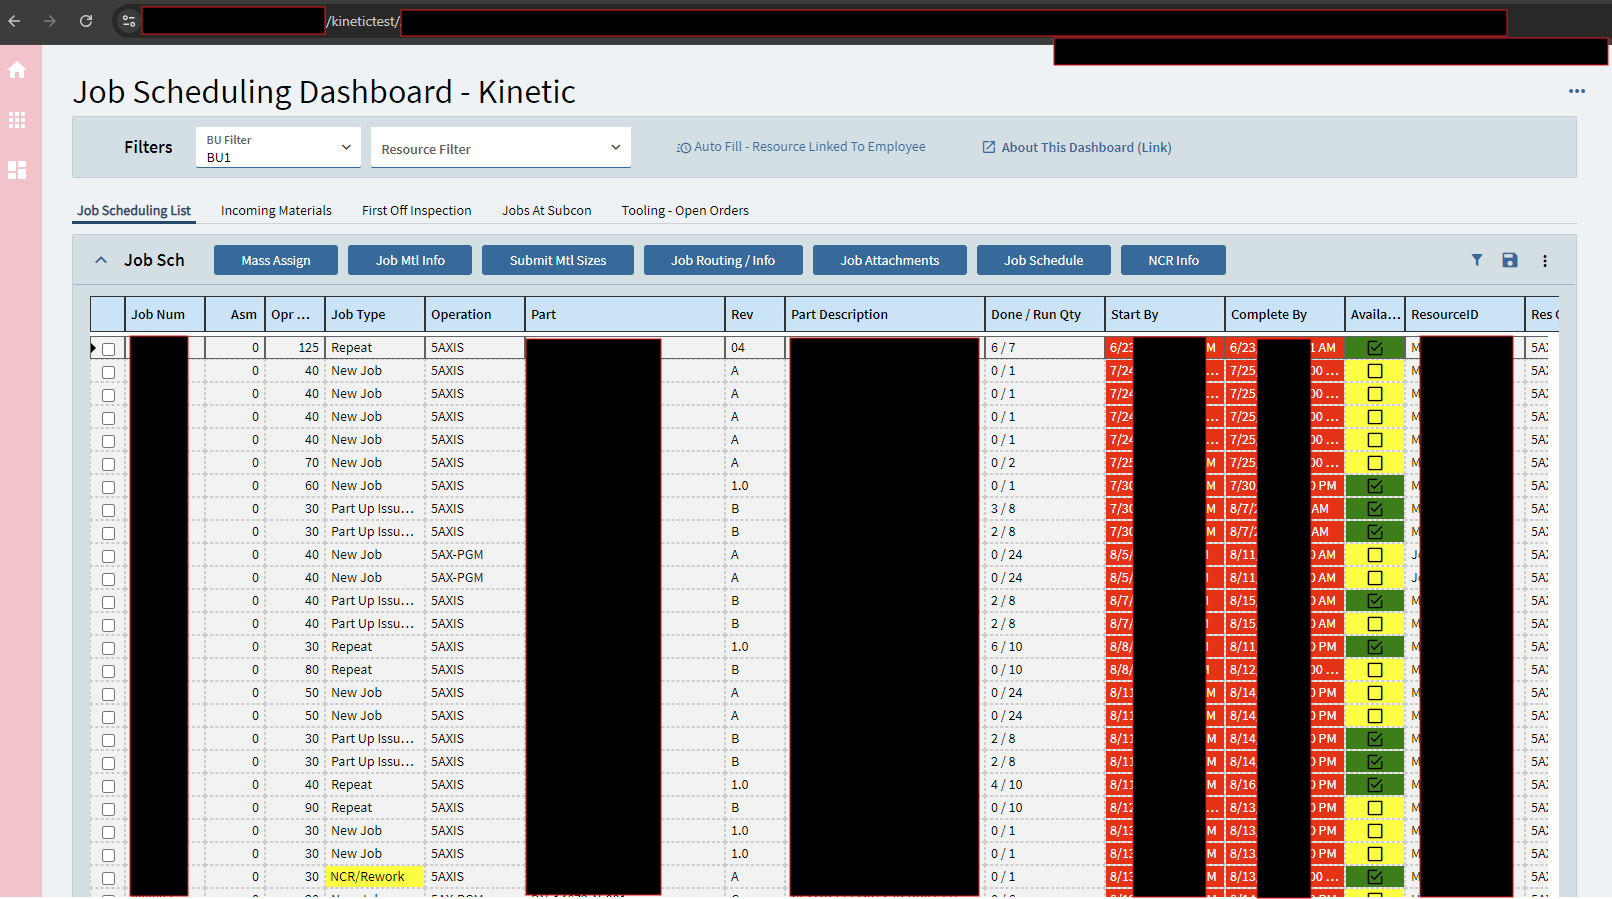Viewport: 1612px width, 899px height.
Task: Open site information icon beside the address bar
Action: point(128,21)
